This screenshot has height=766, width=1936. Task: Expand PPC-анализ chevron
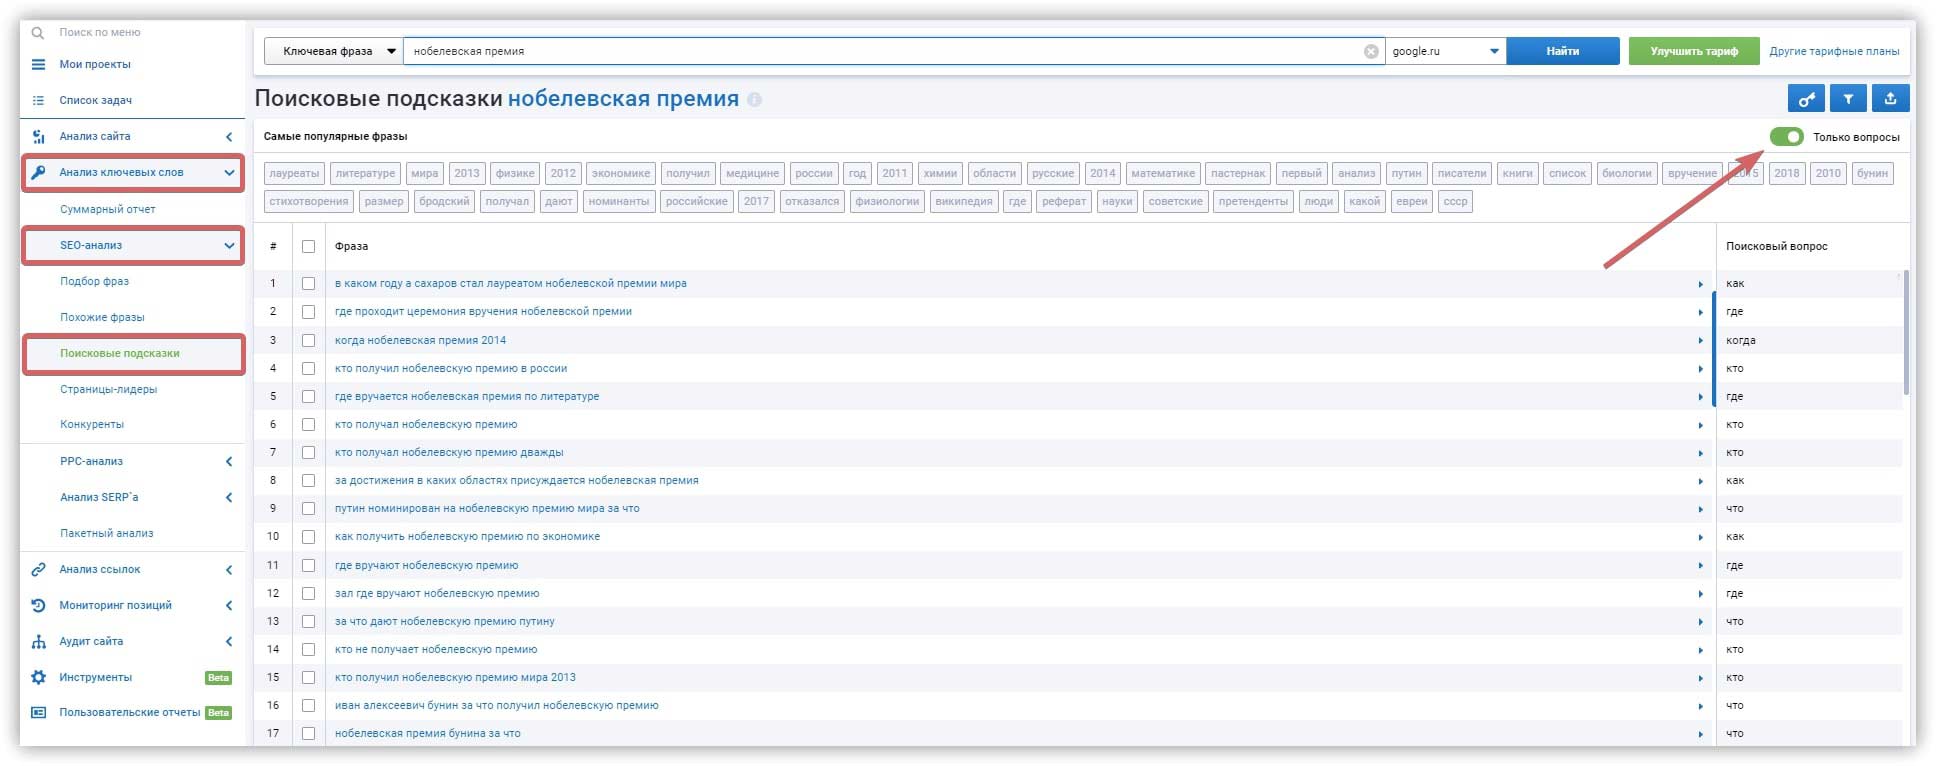pyautogui.click(x=229, y=461)
